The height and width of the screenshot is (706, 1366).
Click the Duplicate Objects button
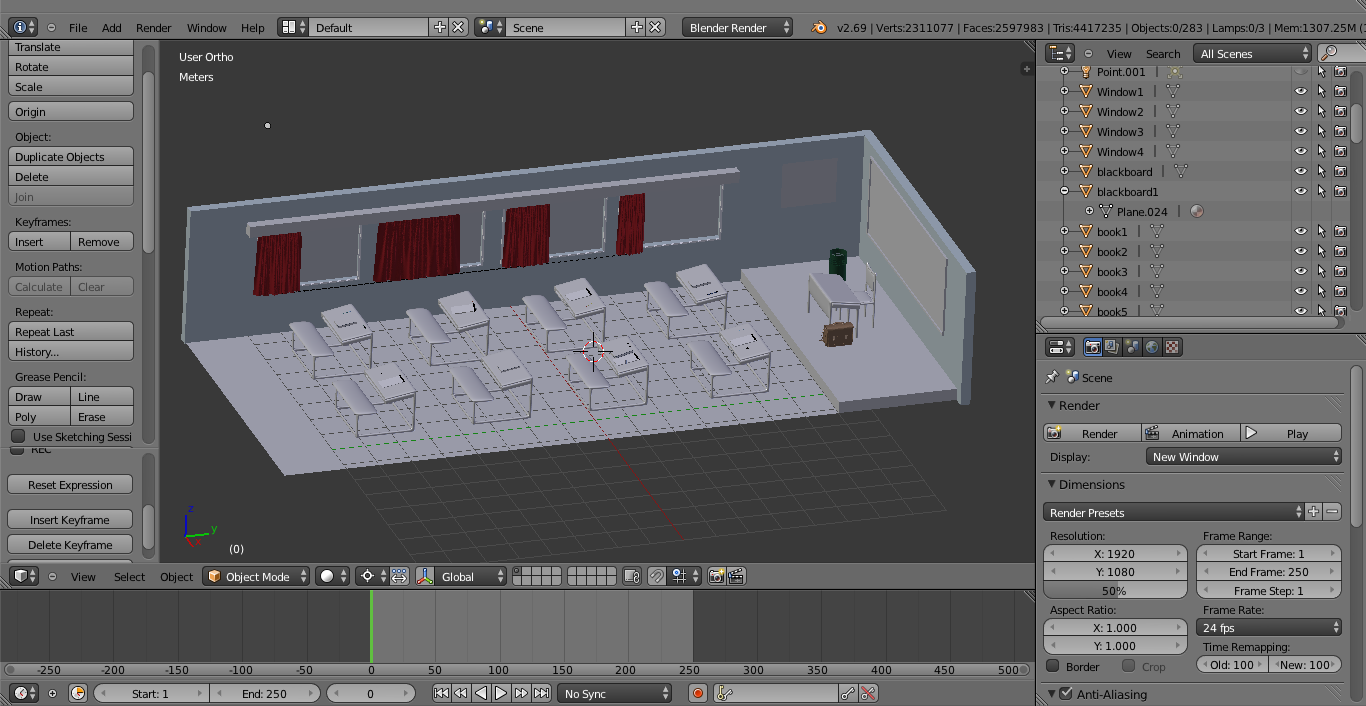tap(71, 157)
